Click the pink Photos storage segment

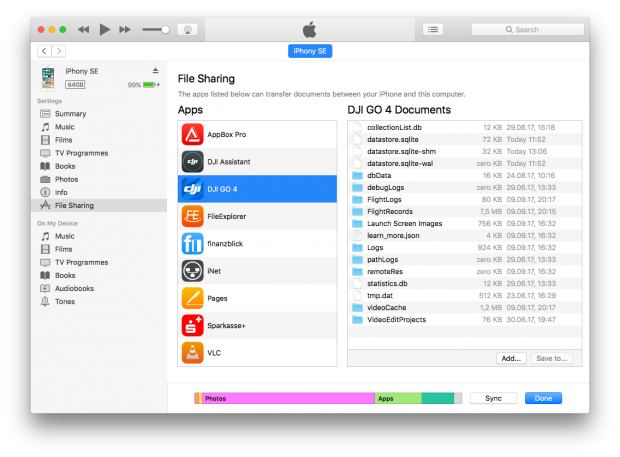[288, 398]
